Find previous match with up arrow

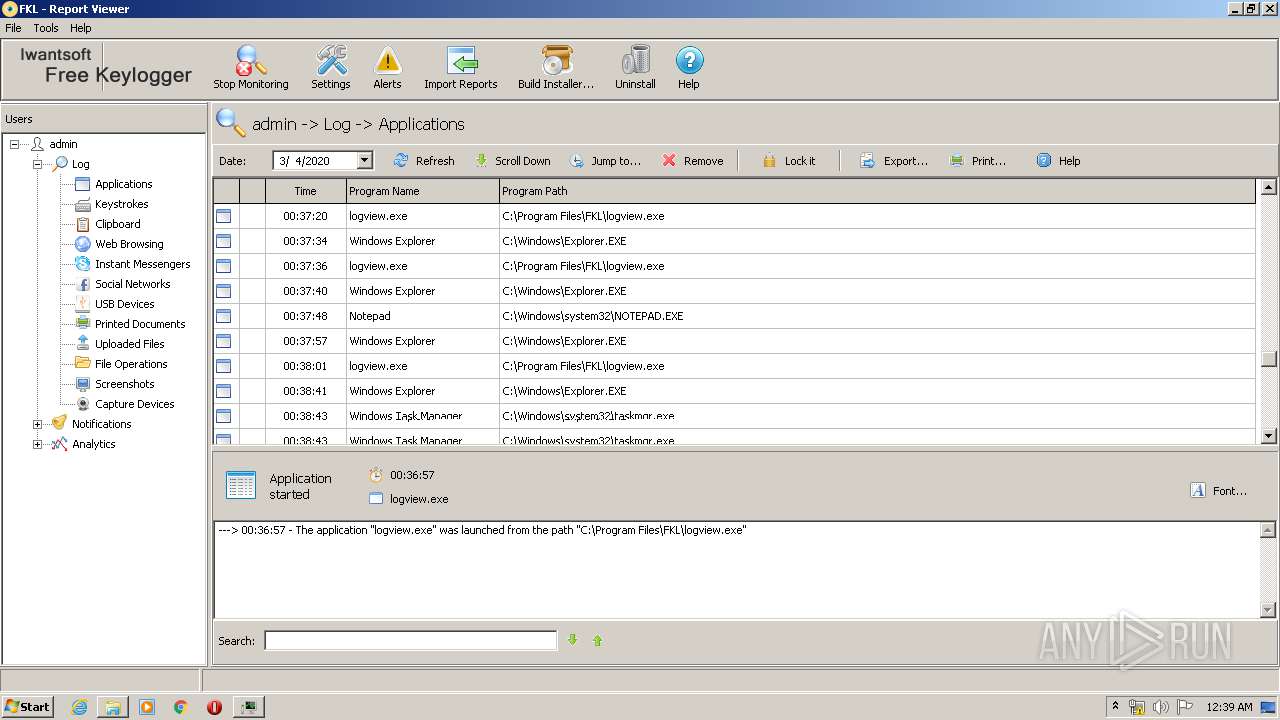(x=598, y=640)
